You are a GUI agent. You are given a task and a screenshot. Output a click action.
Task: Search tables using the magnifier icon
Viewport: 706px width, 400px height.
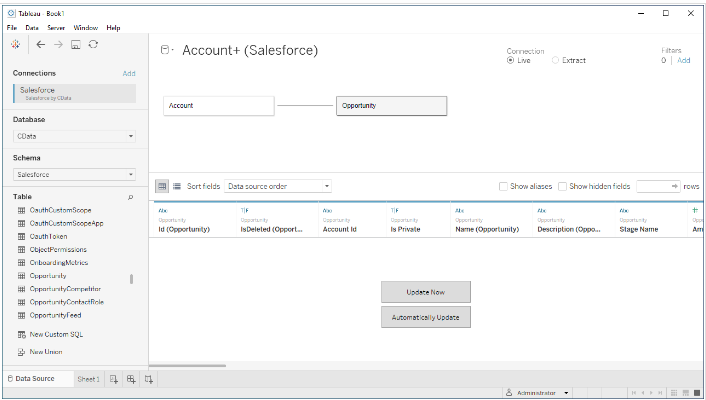(131, 197)
